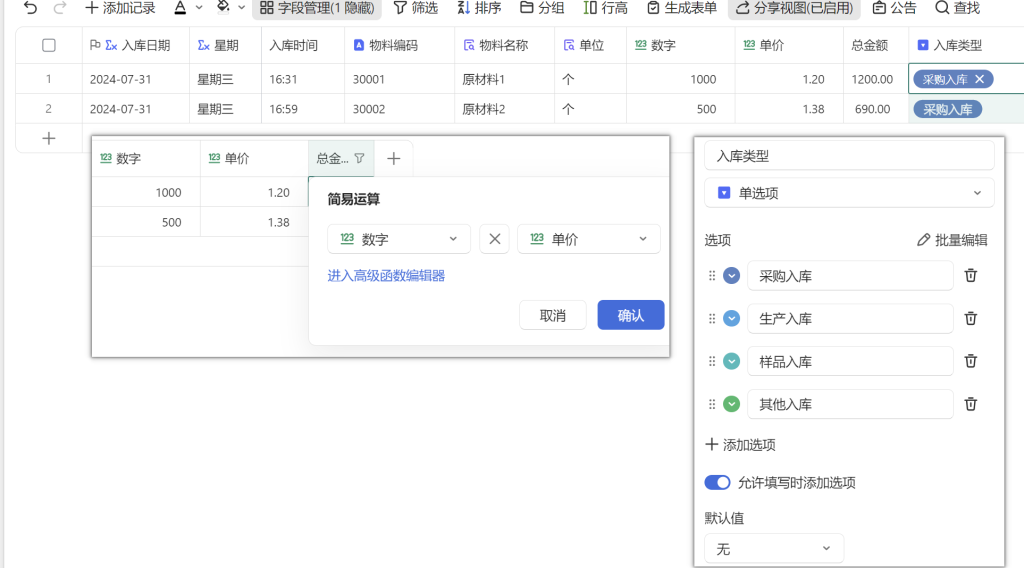Viewport: 1024px width, 568px height.
Task: Open the filter (筛选) tool
Action: [x=415, y=8]
